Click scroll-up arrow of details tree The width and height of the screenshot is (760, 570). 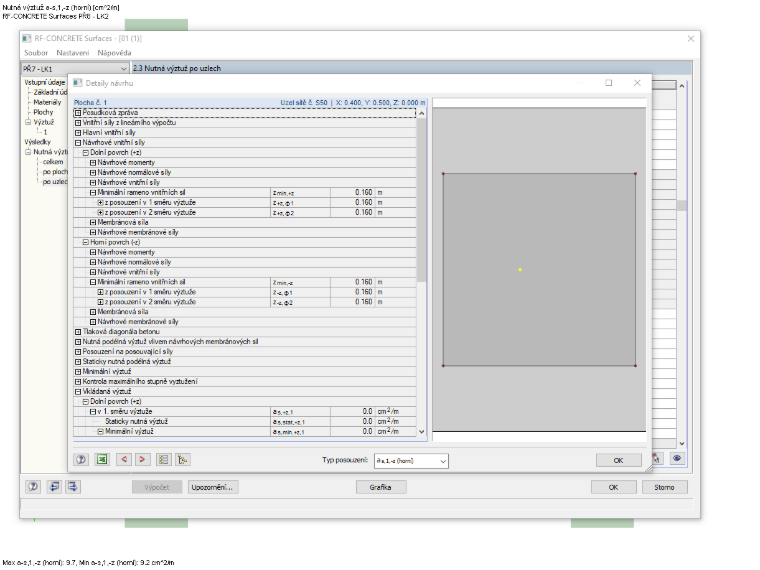(422, 113)
